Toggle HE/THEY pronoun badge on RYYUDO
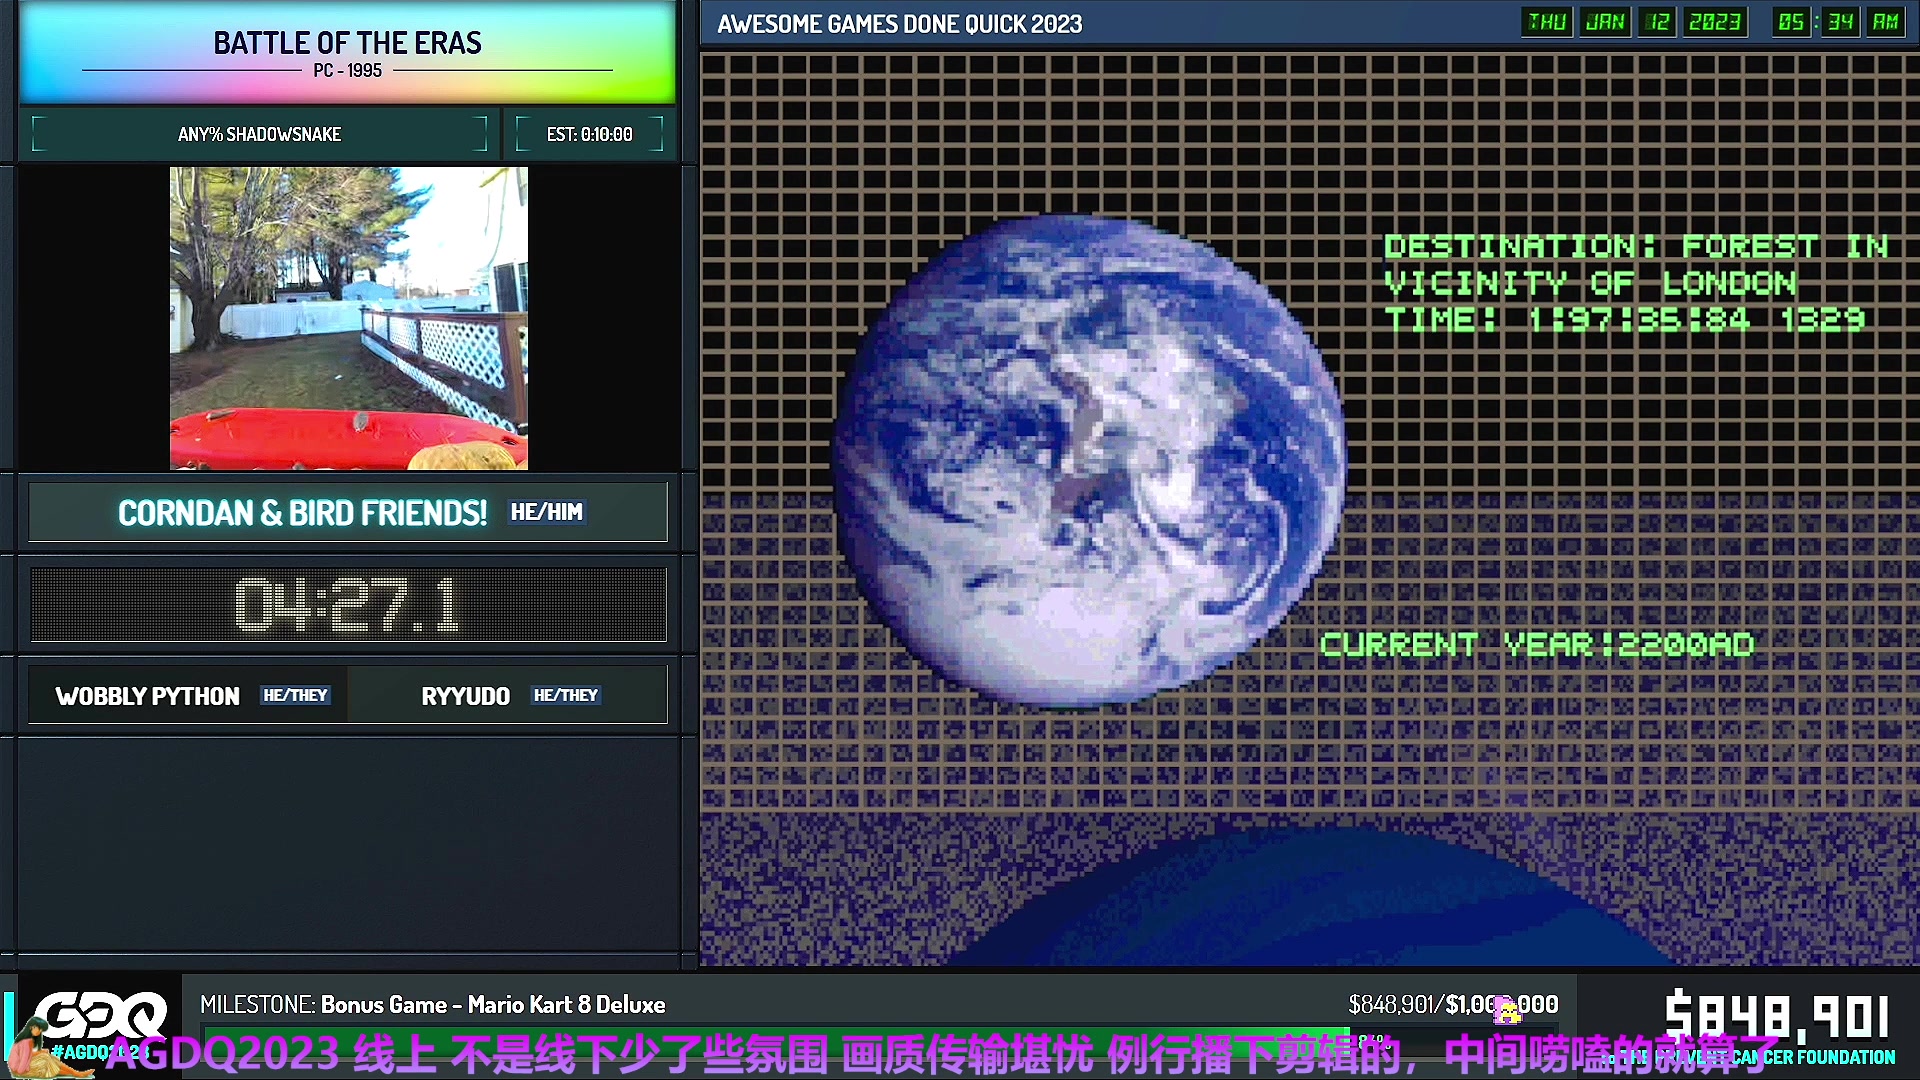 pos(564,695)
